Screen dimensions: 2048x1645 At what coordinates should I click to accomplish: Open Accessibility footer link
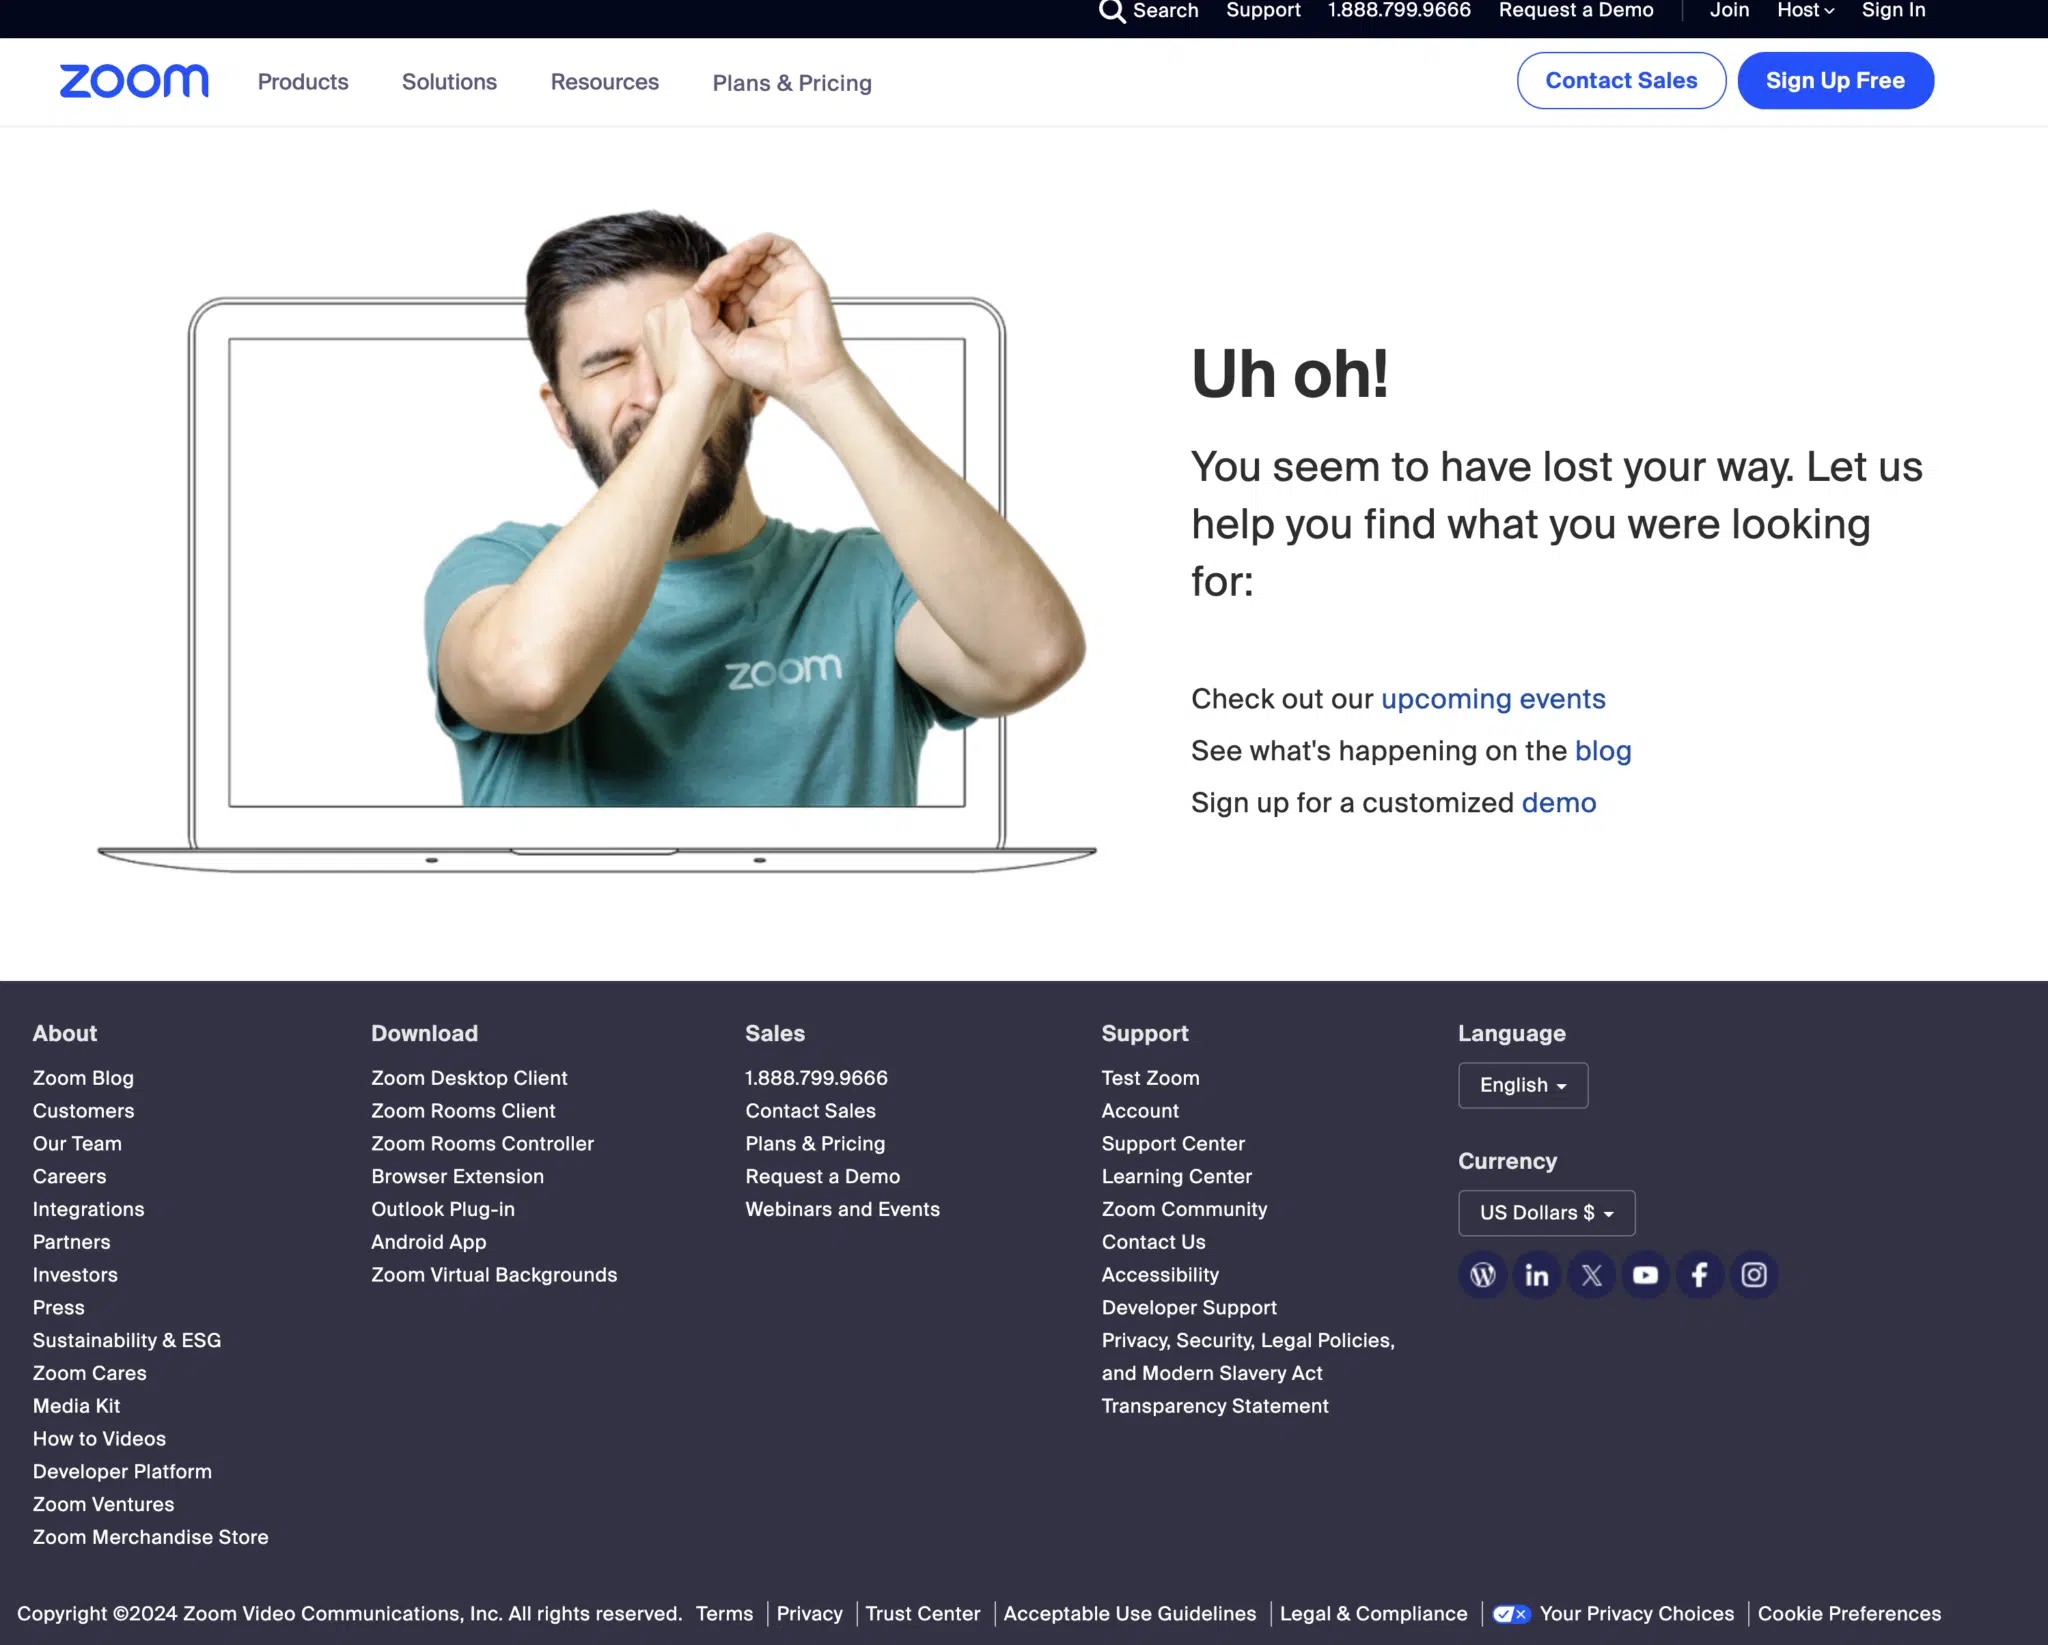tap(1160, 1275)
